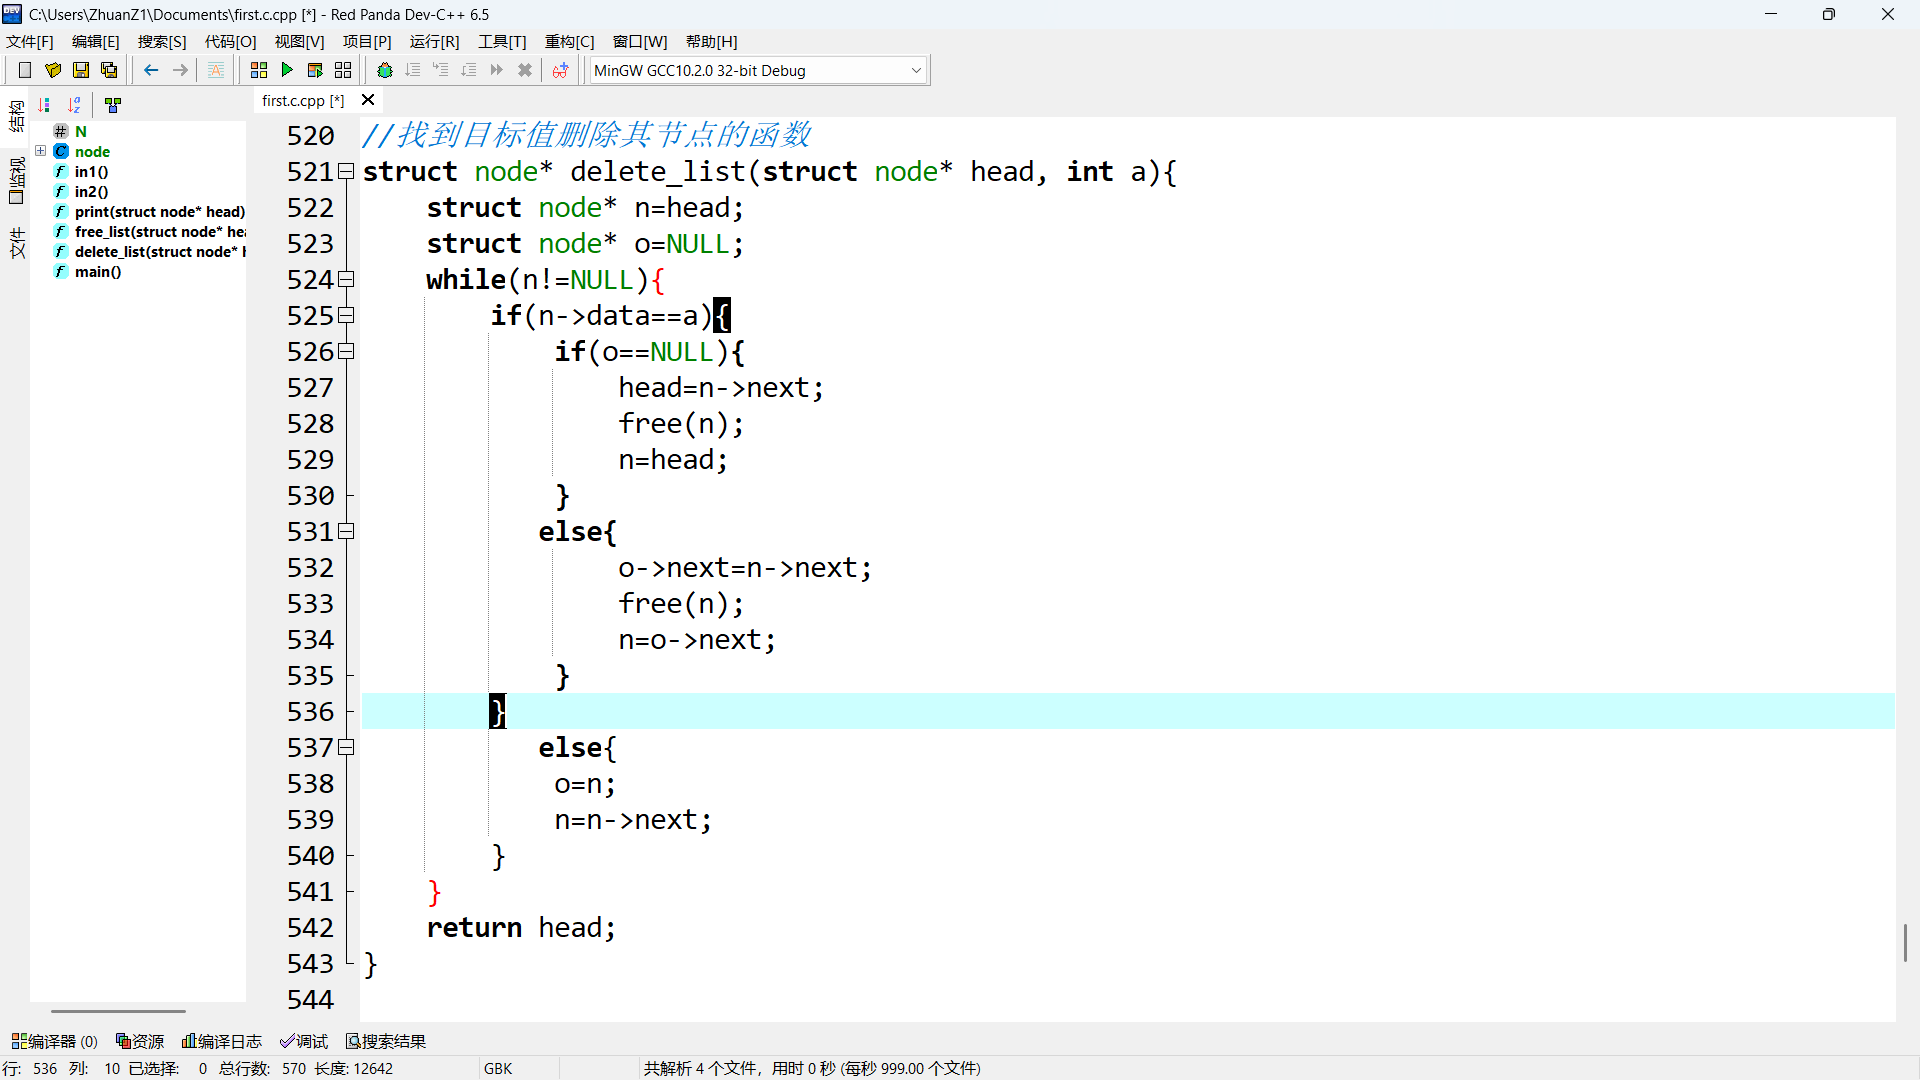
Task: Open the 运行[R] menu
Action: coord(434,41)
